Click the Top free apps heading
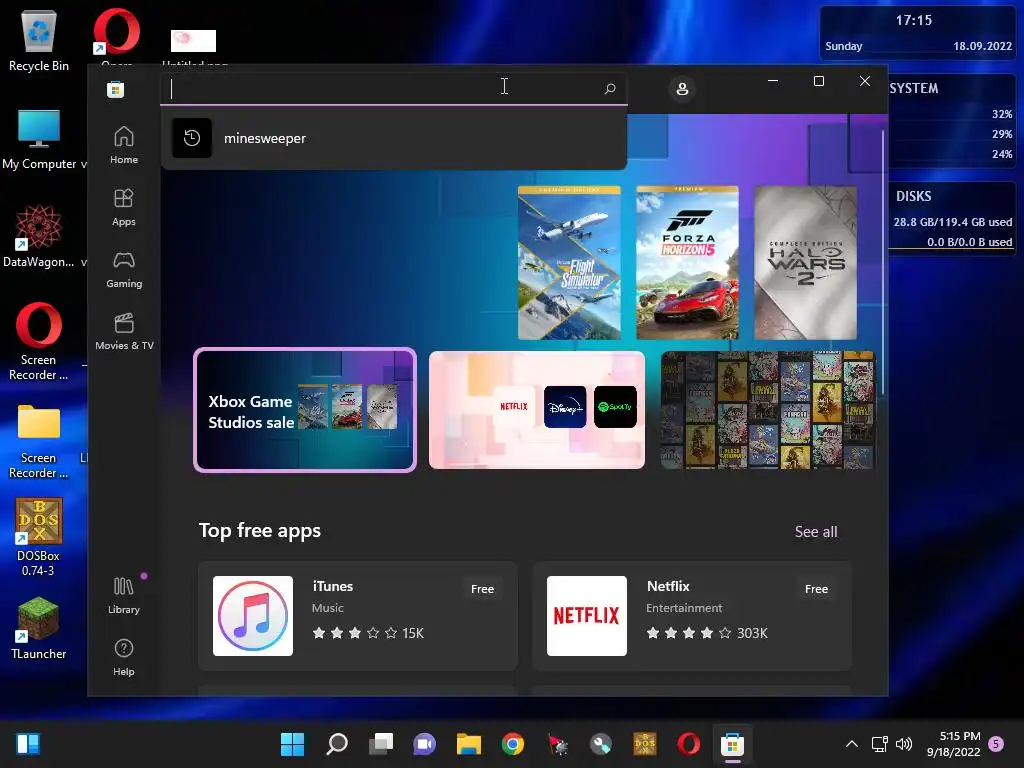The height and width of the screenshot is (768, 1024). click(x=260, y=530)
